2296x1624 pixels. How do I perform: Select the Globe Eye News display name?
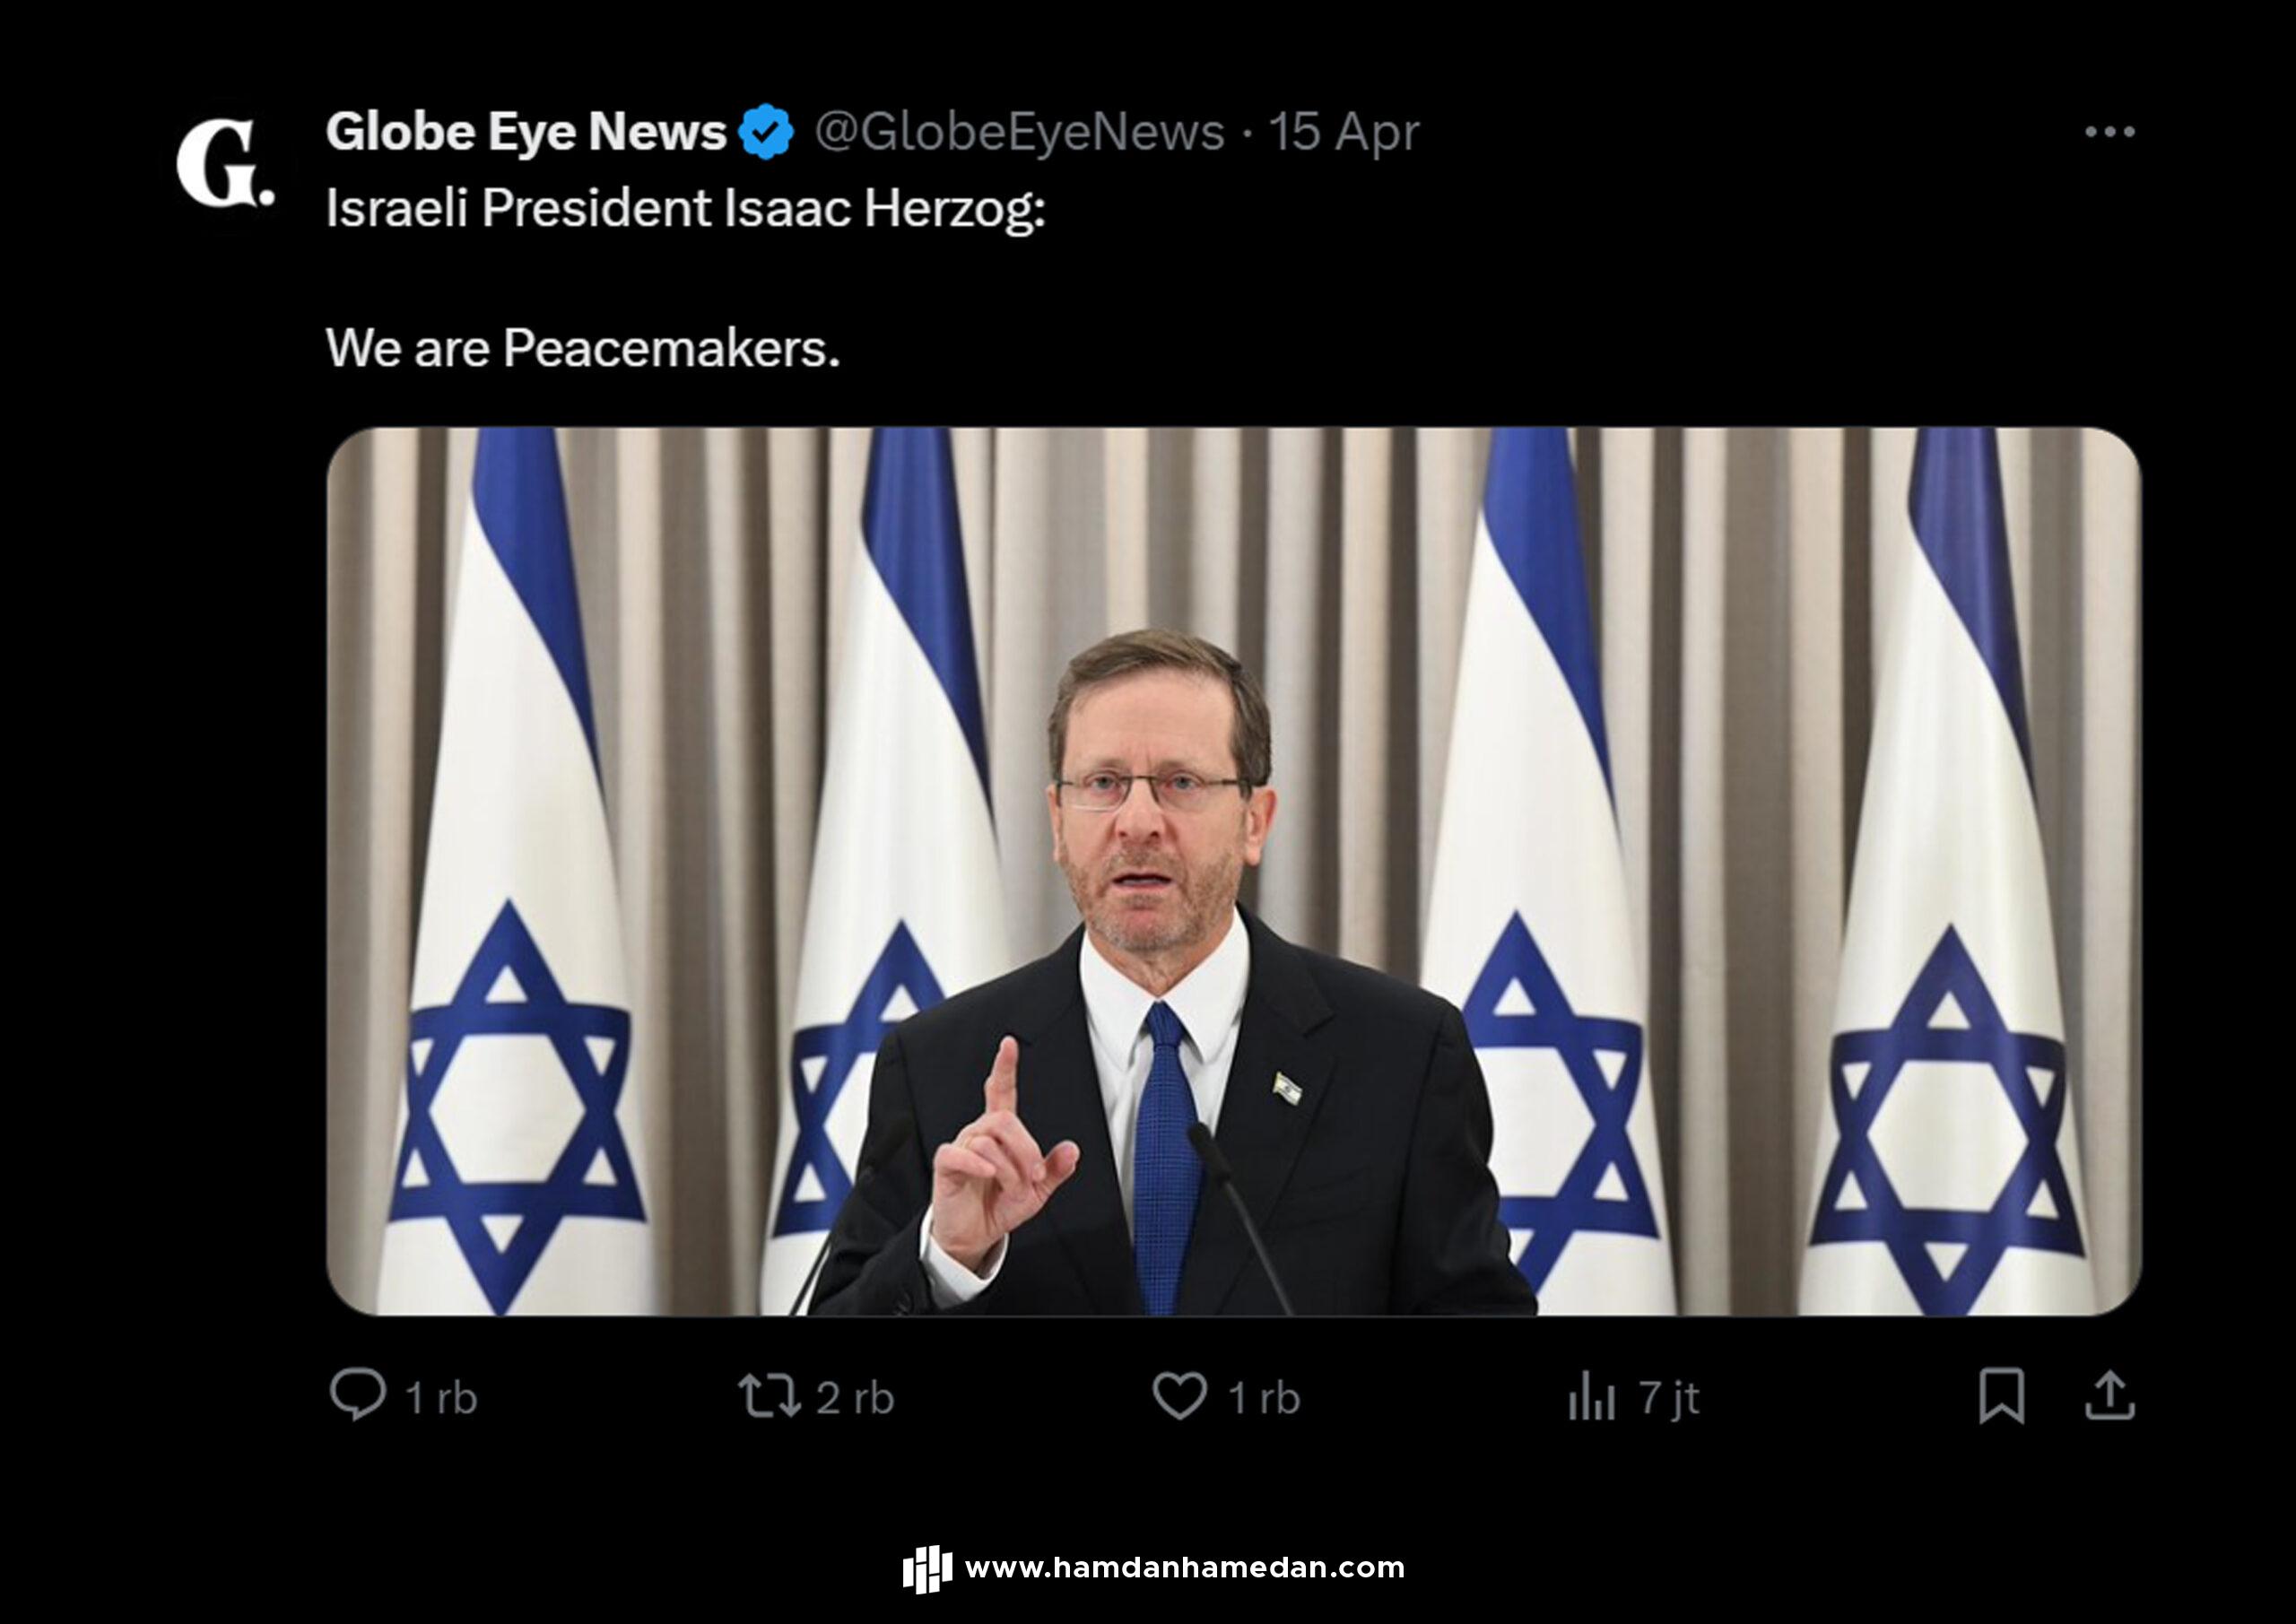(x=526, y=132)
